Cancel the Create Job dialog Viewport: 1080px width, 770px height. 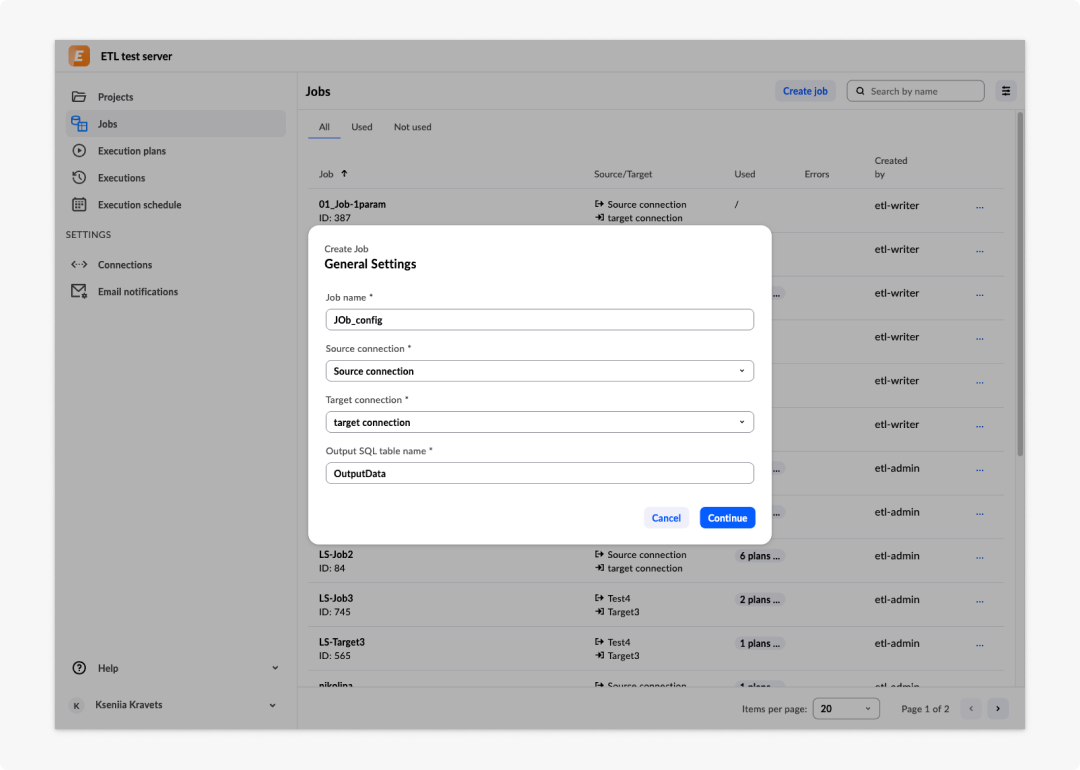[x=666, y=518]
